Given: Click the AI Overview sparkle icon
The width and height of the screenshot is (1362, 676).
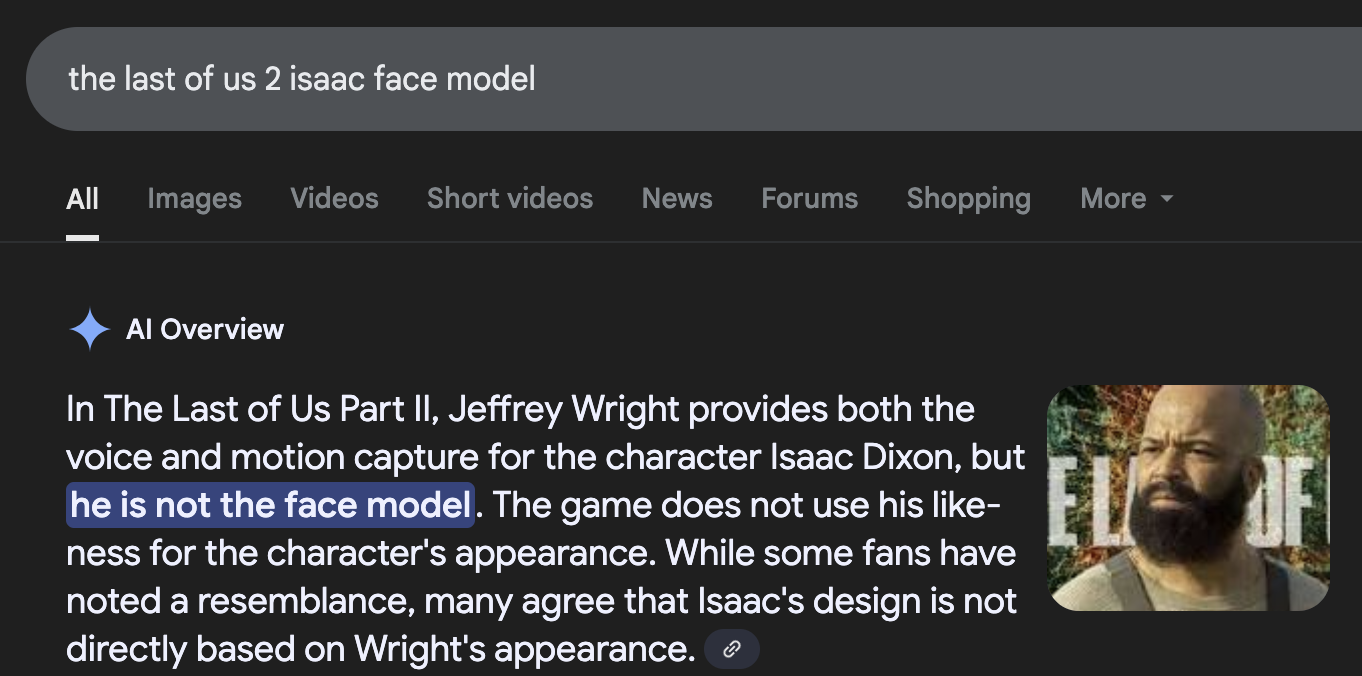Looking at the screenshot, I should pos(89,329).
